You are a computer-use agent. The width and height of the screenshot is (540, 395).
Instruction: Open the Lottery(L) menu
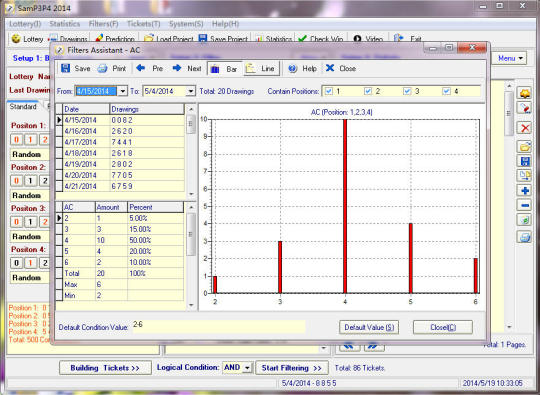coord(25,24)
